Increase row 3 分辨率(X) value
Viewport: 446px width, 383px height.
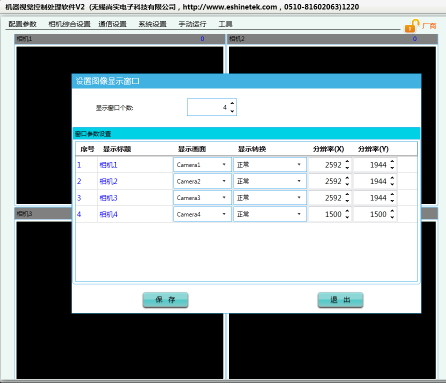[347, 194]
